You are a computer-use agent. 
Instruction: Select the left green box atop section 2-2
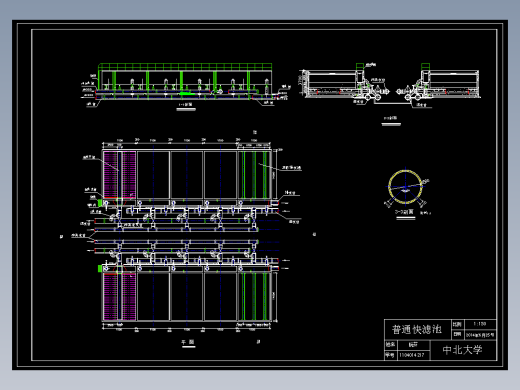click(x=360, y=66)
